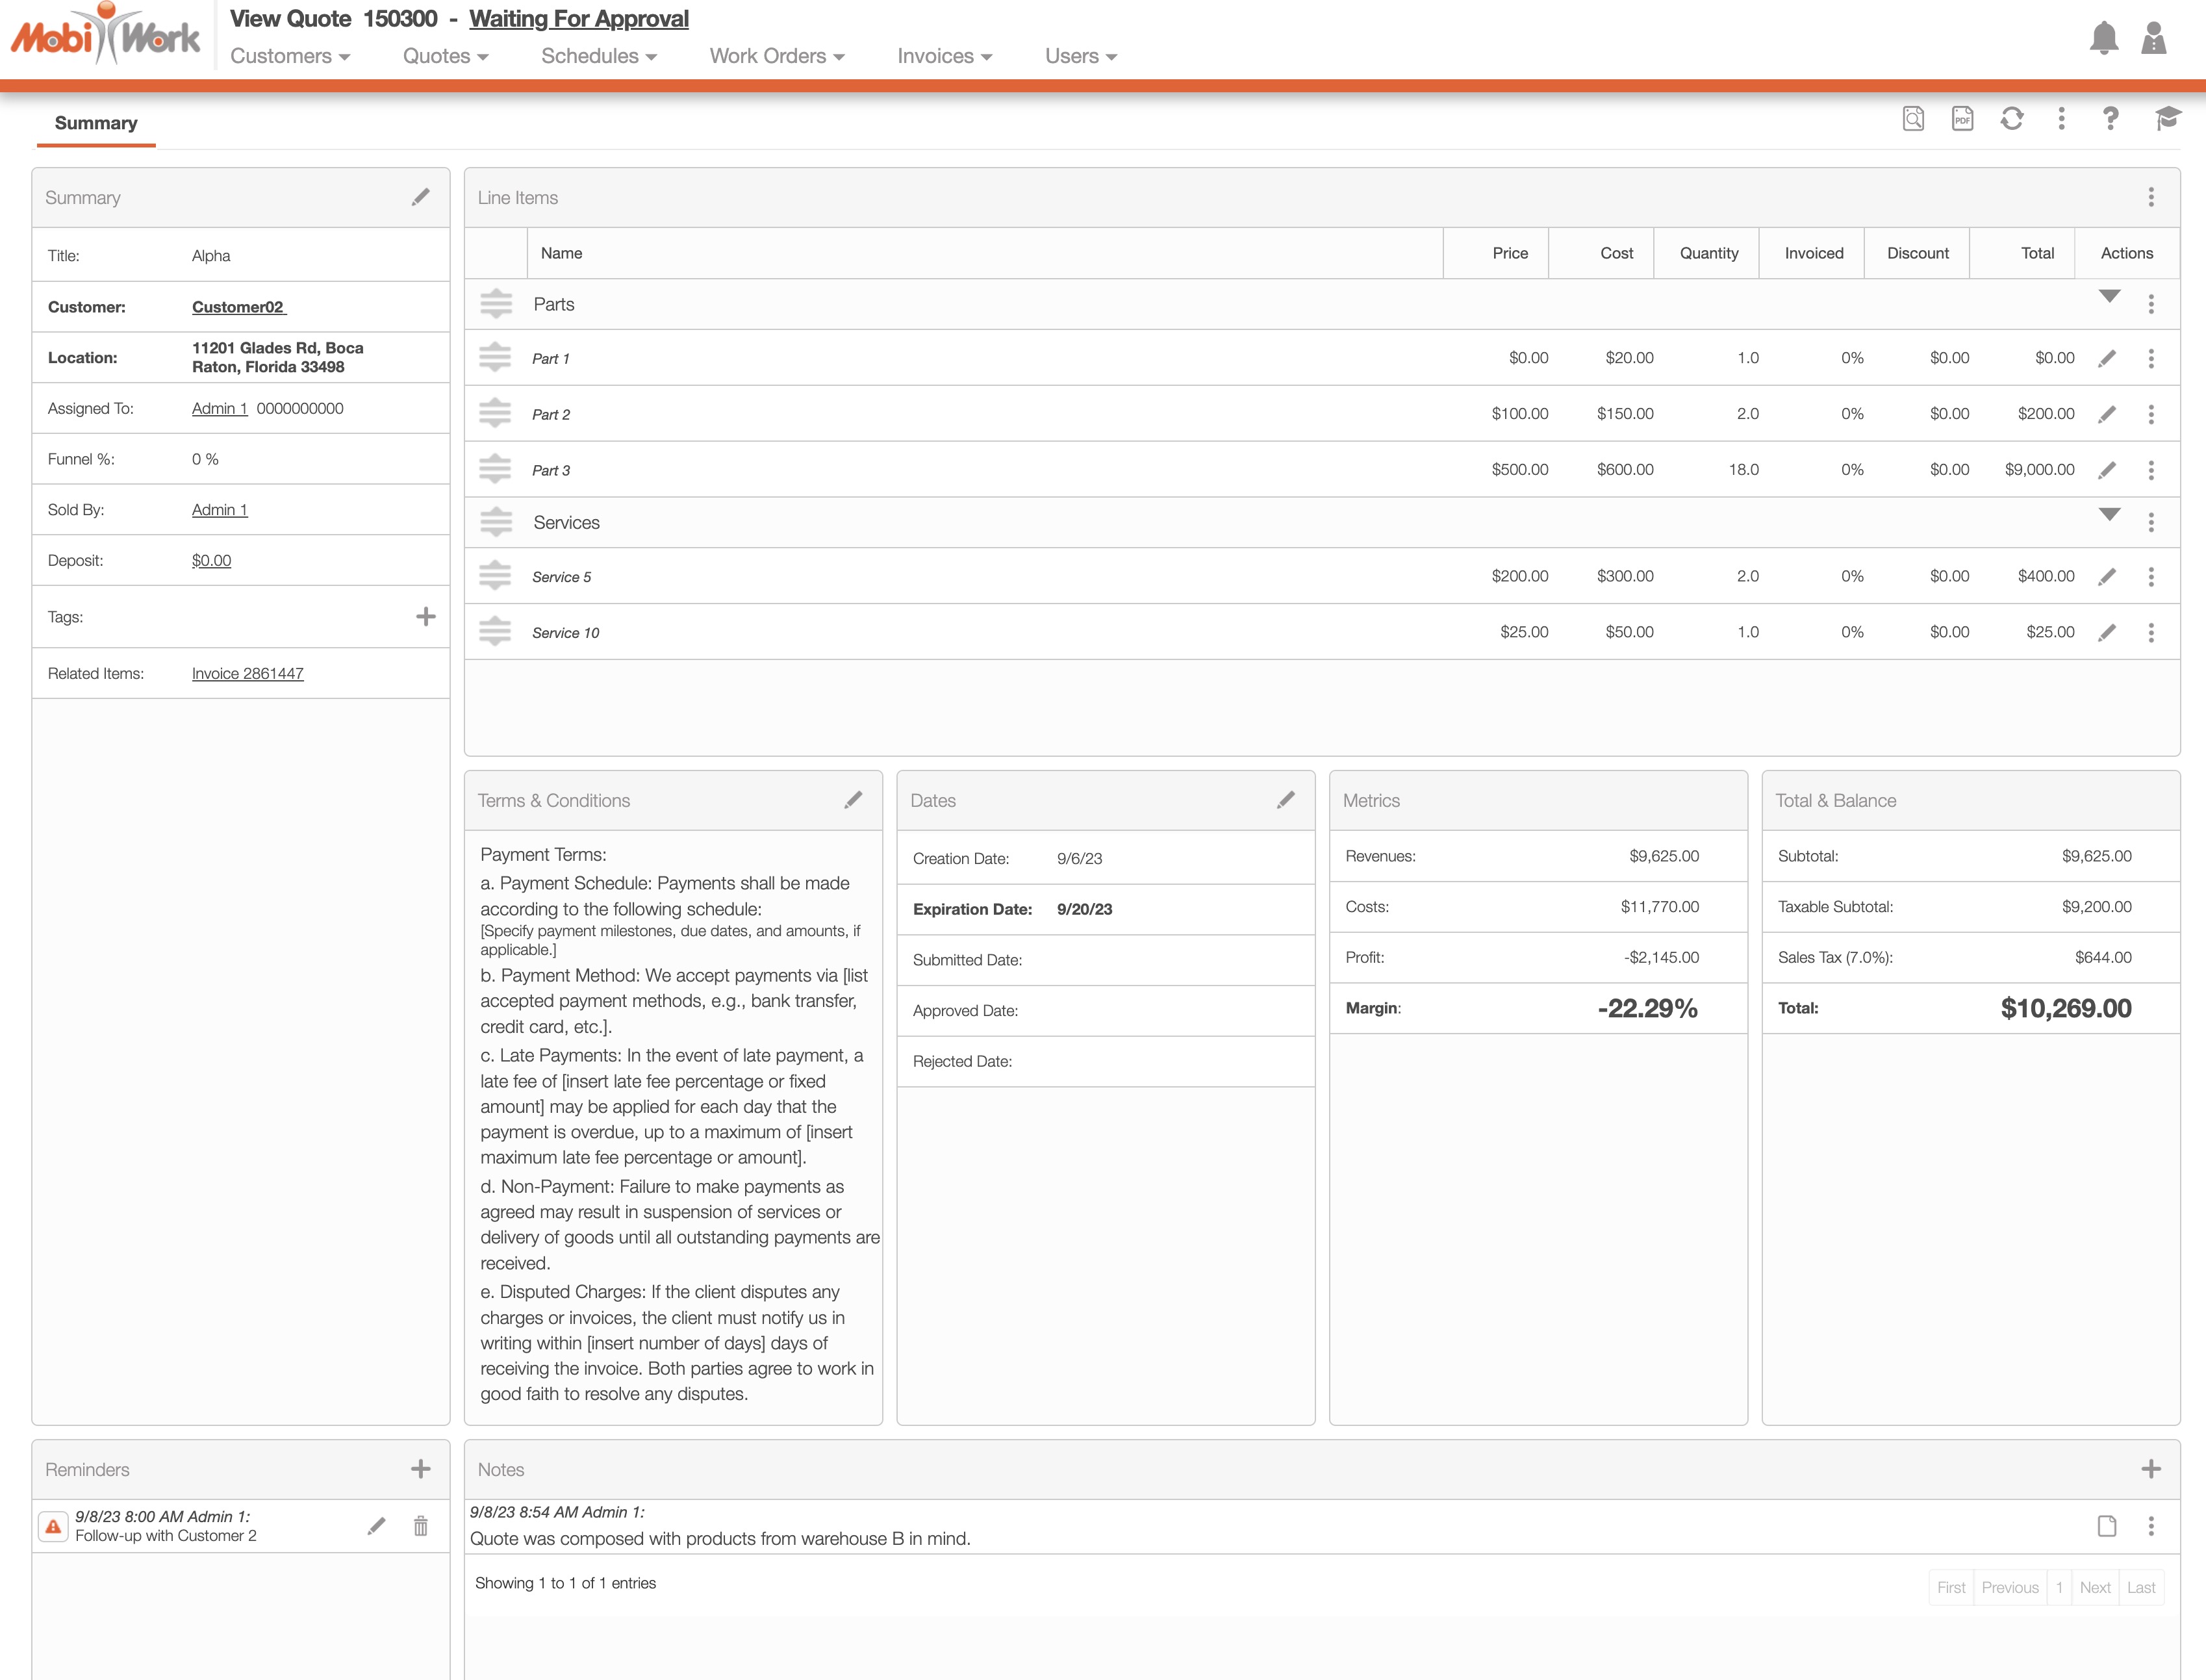
Task: Delete the Follow-up reminder with trash icon
Action: coord(420,1525)
